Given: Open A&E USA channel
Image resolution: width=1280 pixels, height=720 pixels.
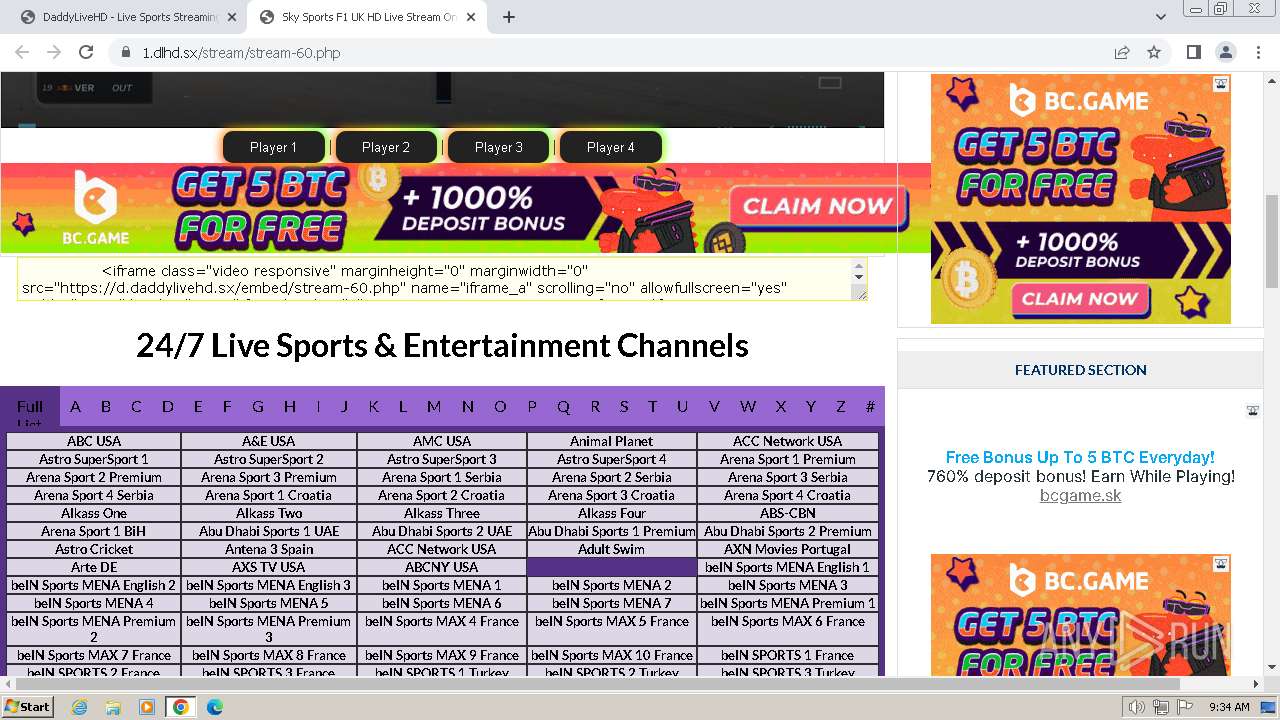Looking at the screenshot, I should tap(269, 441).
